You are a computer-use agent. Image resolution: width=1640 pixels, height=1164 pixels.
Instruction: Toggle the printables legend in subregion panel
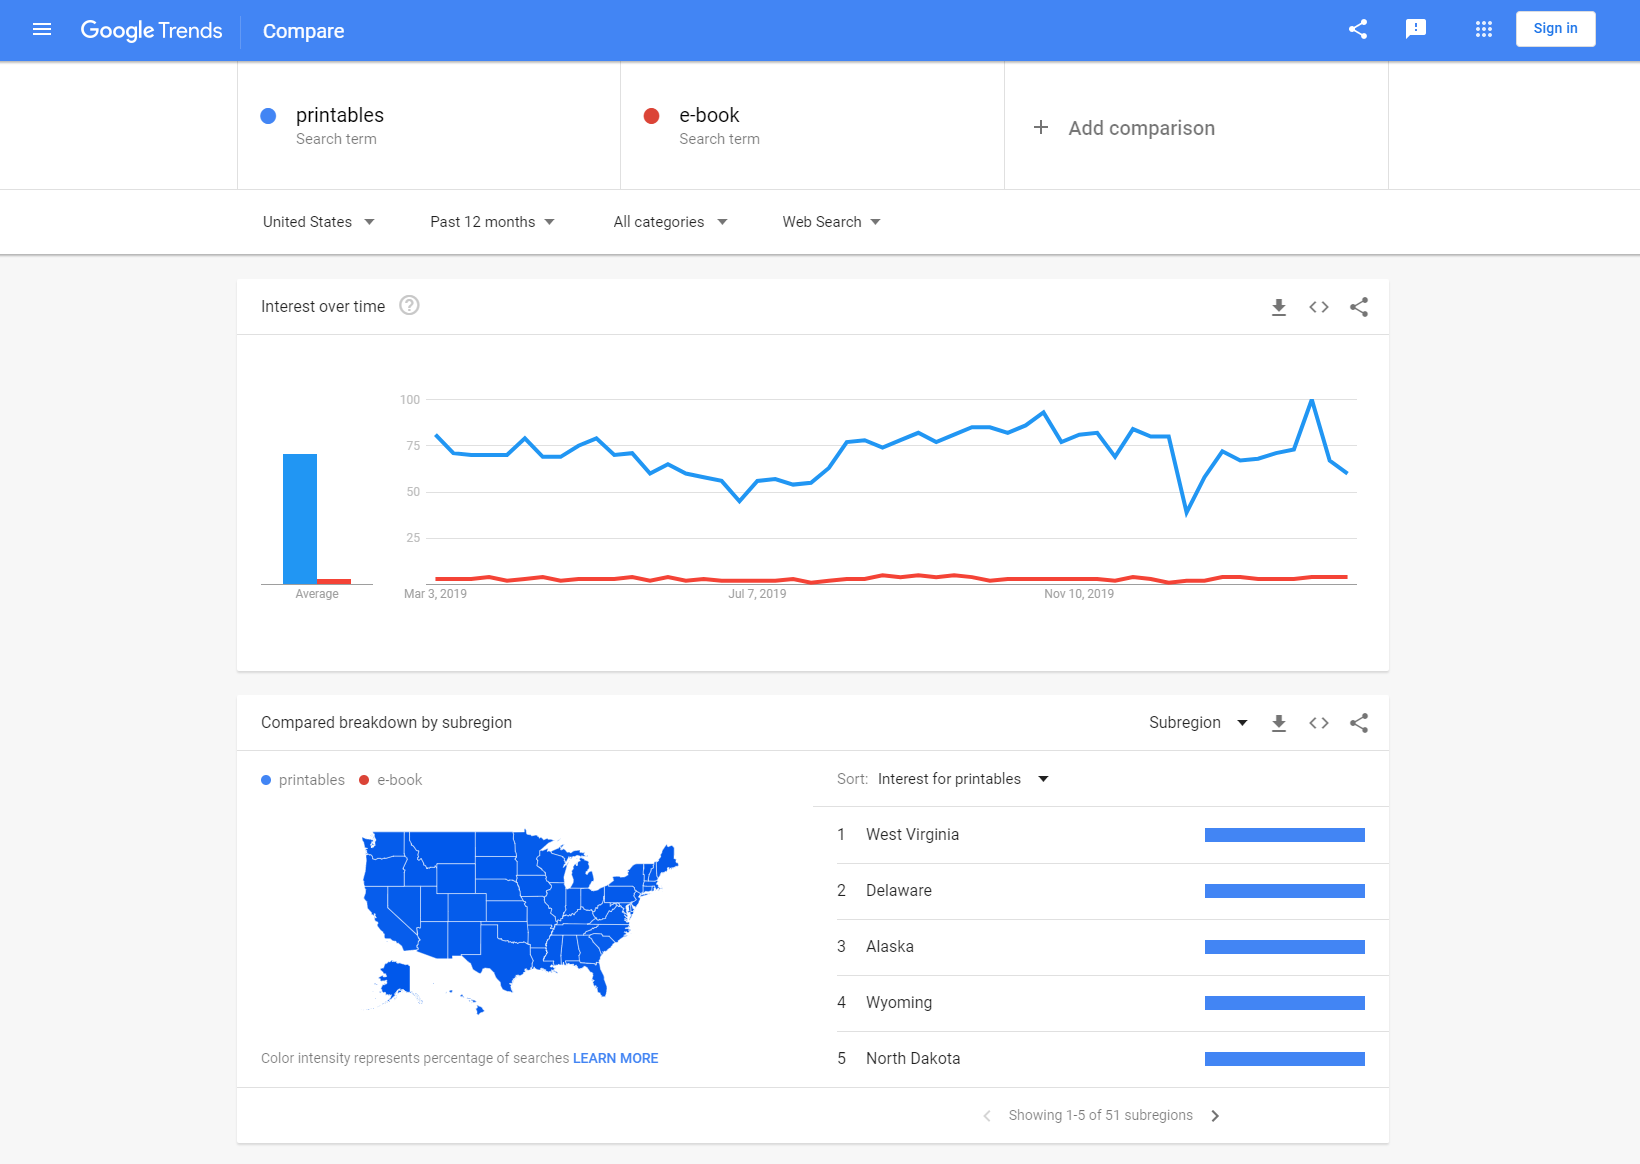tap(302, 779)
